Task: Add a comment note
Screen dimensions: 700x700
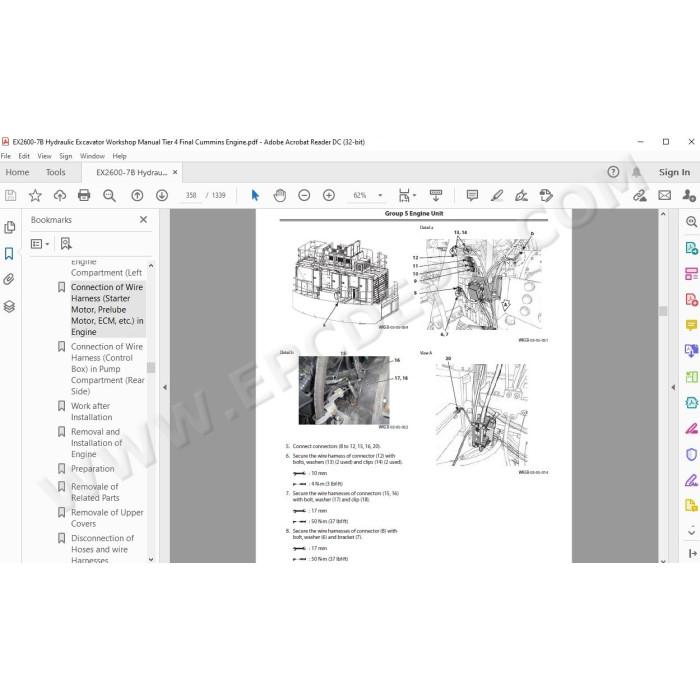Action: [472, 195]
